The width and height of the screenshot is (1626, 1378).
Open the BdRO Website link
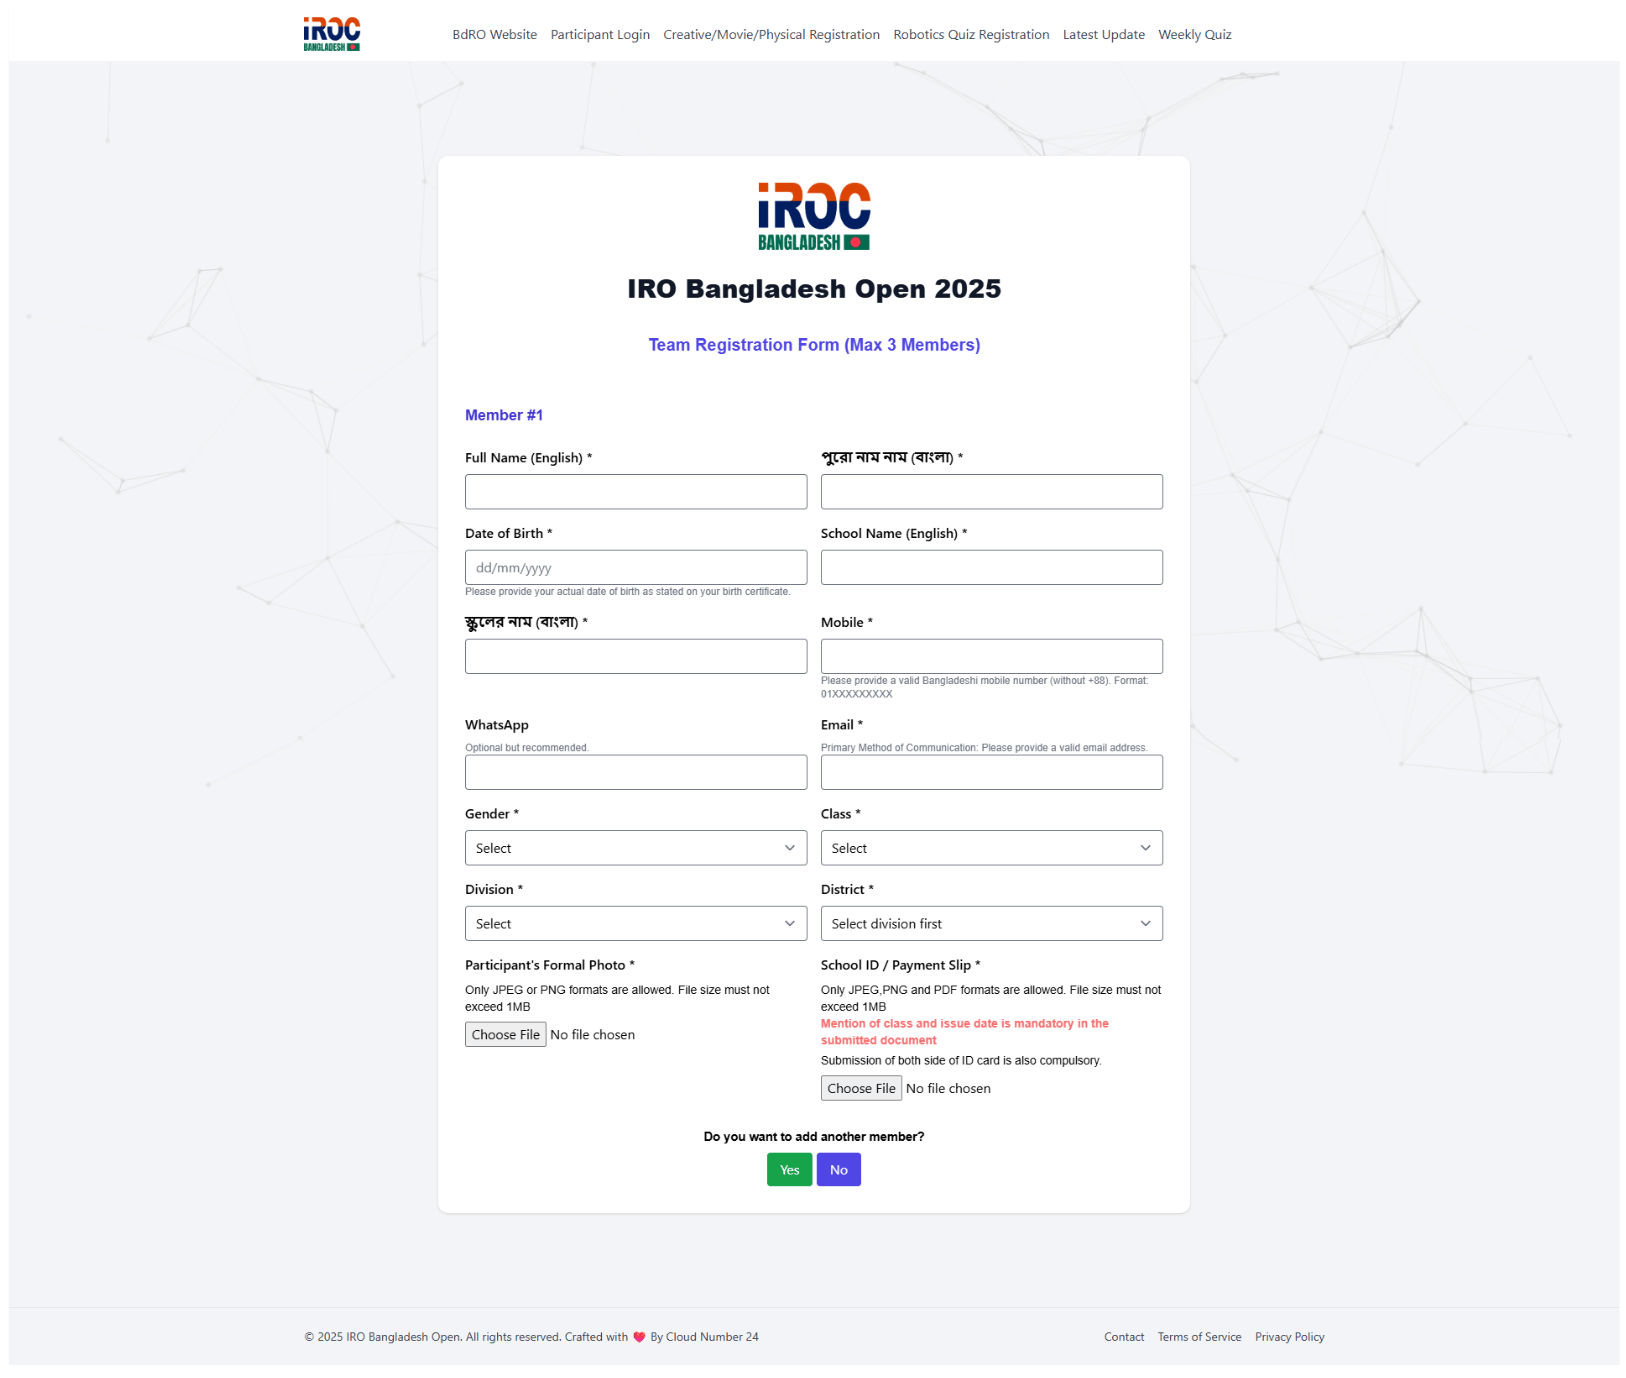tap(494, 34)
